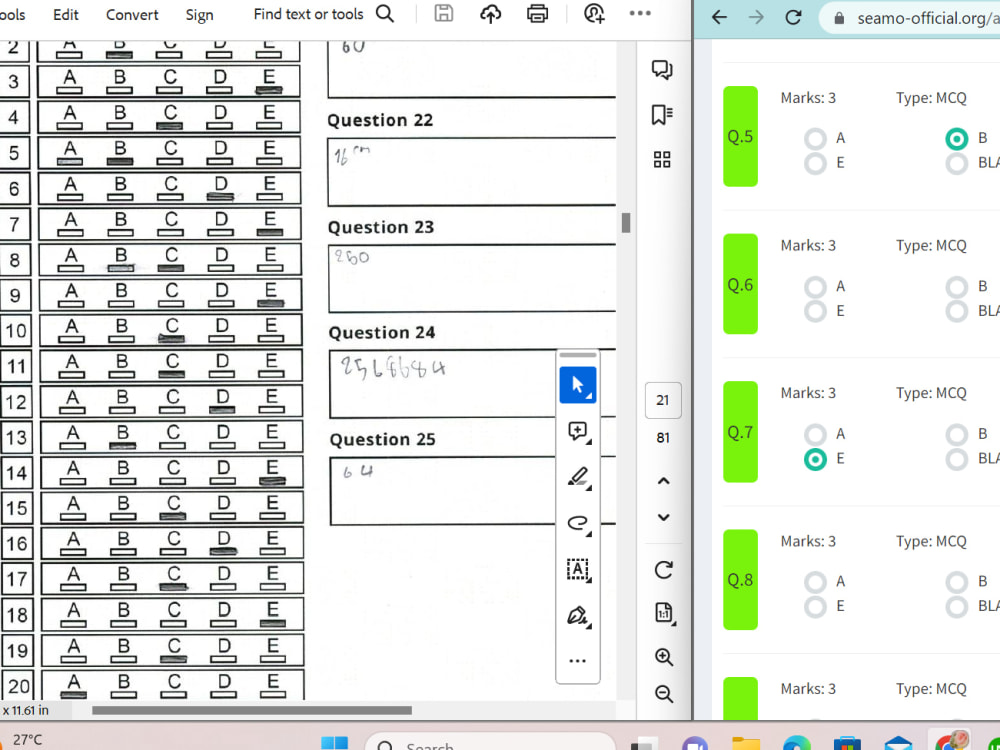Select option E for Q.8
The height and width of the screenshot is (750, 1000).
(815, 607)
